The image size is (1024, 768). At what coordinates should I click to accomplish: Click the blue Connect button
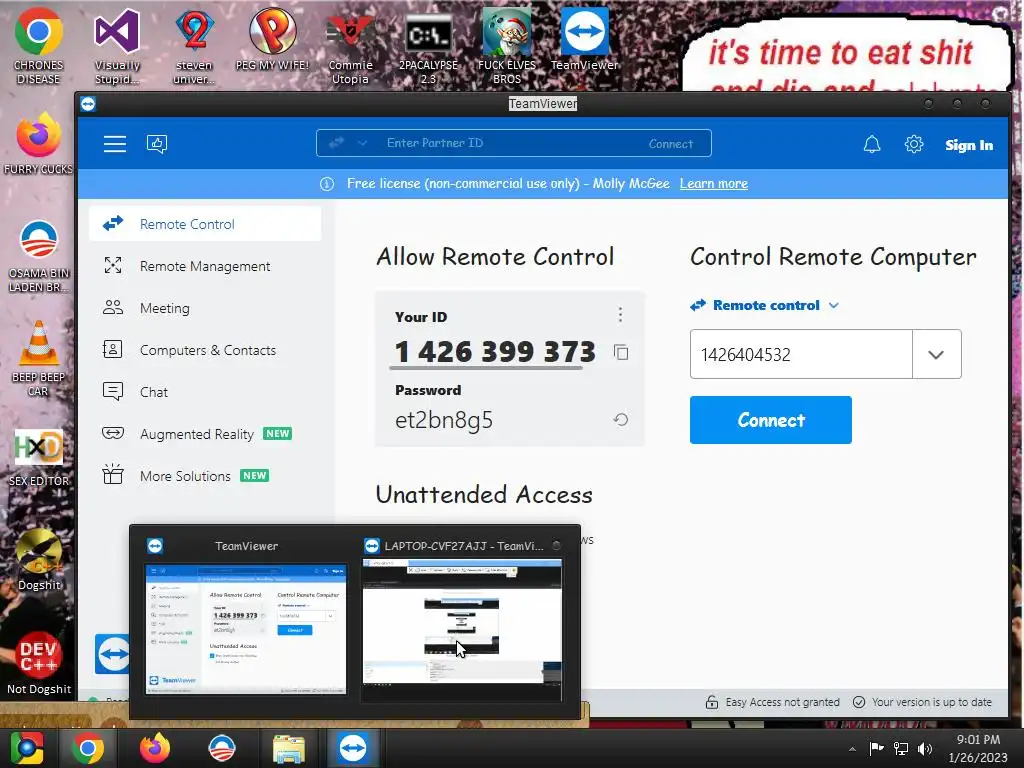pyautogui.click(x=771, y=420)
